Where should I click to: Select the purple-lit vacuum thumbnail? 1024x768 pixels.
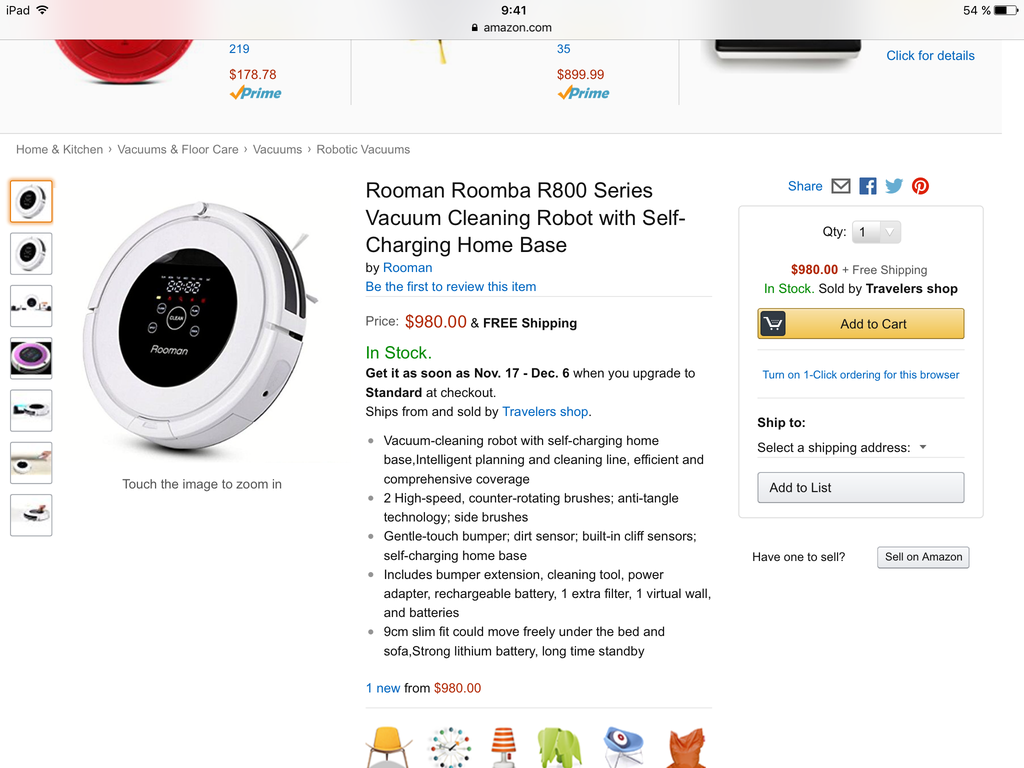tap(31, 359)
